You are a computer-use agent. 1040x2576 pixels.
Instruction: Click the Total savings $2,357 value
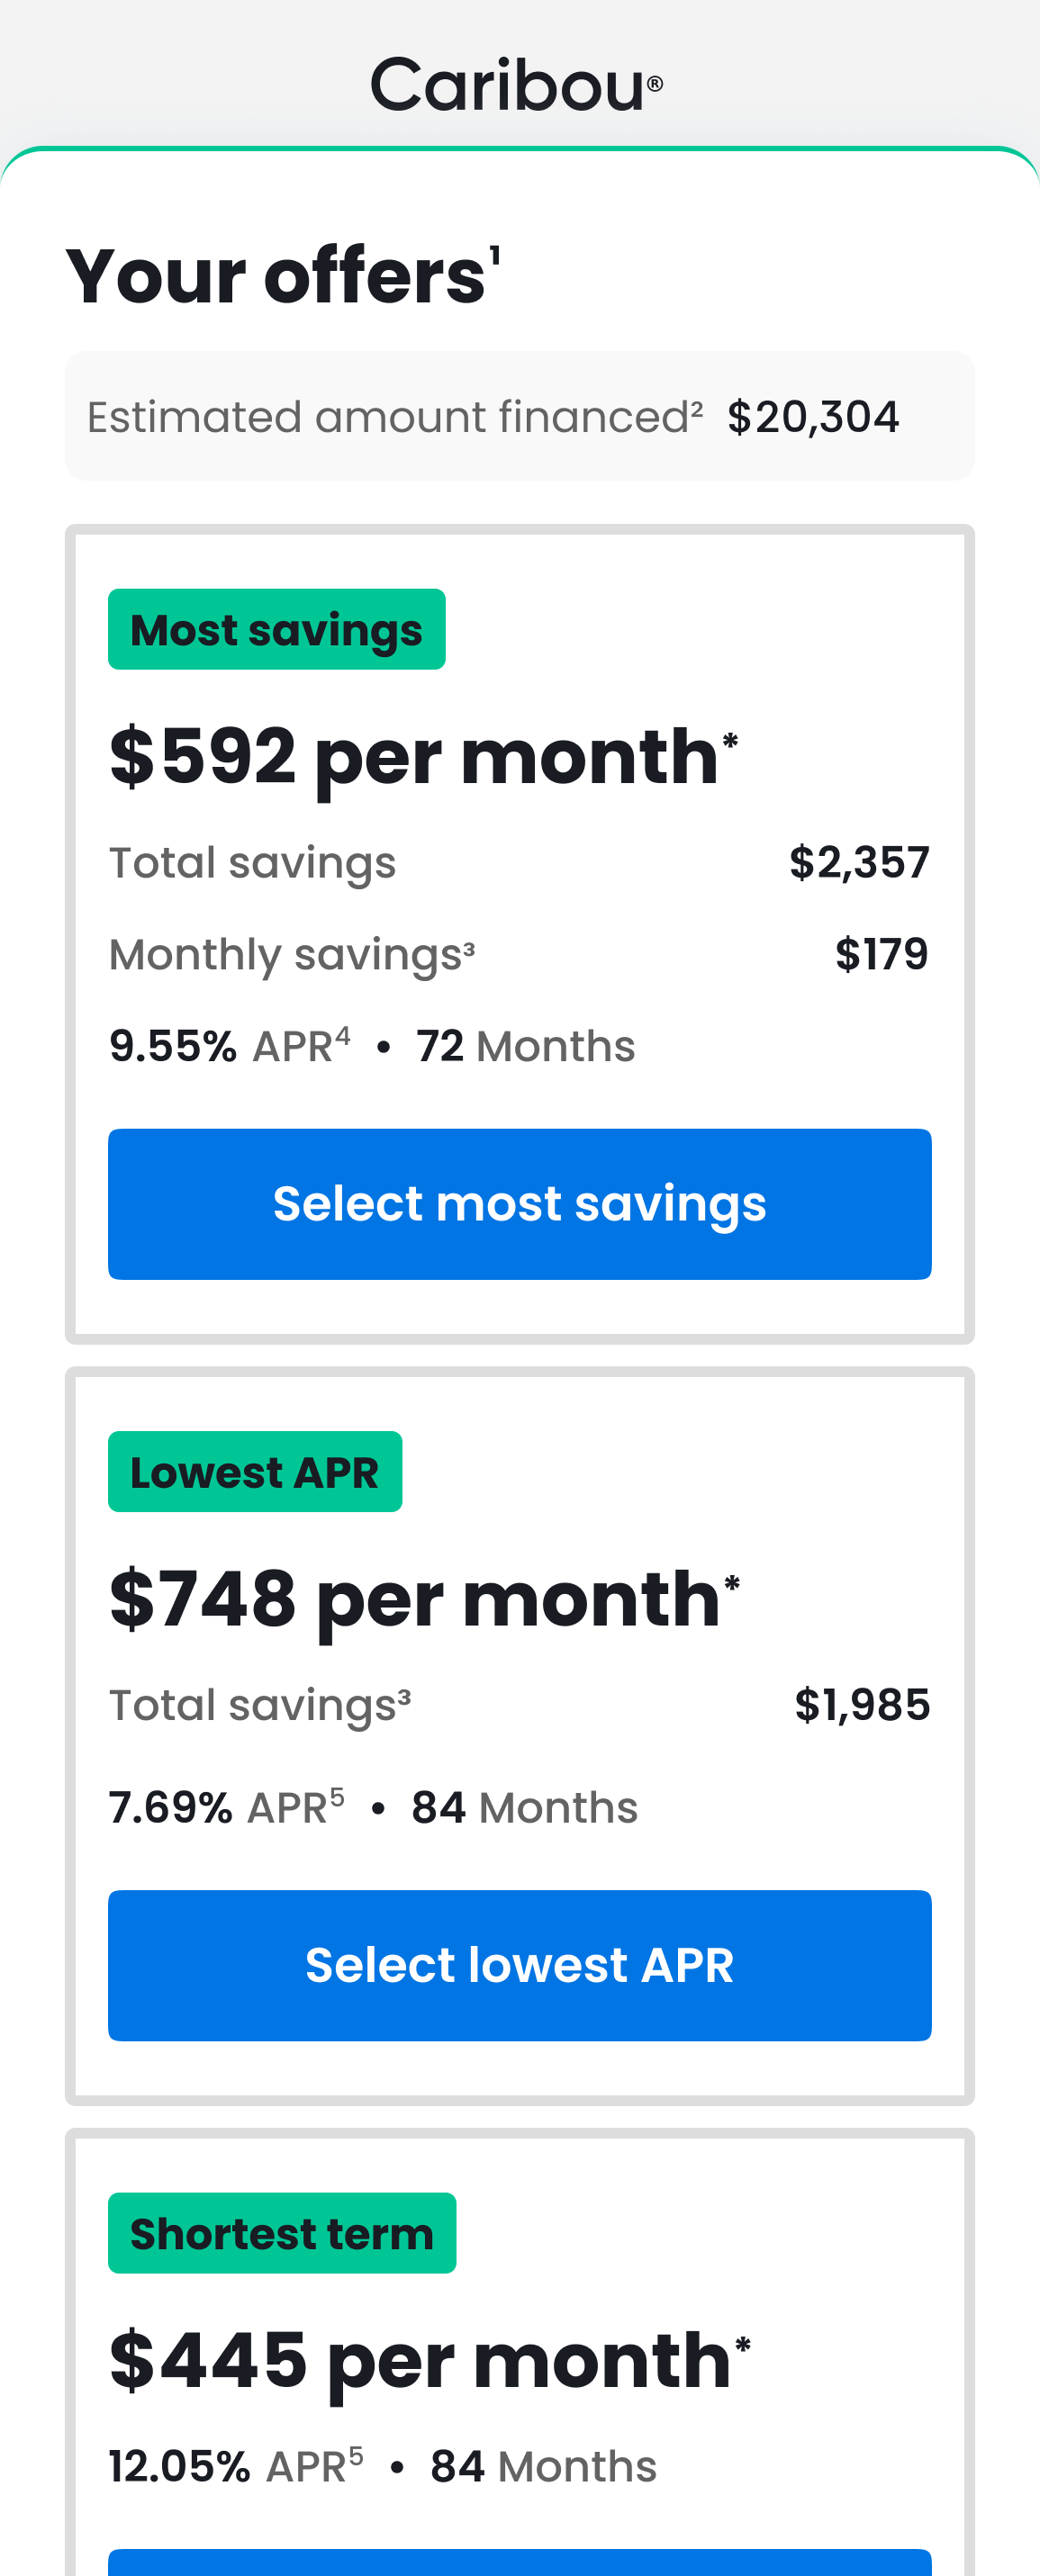860,862
